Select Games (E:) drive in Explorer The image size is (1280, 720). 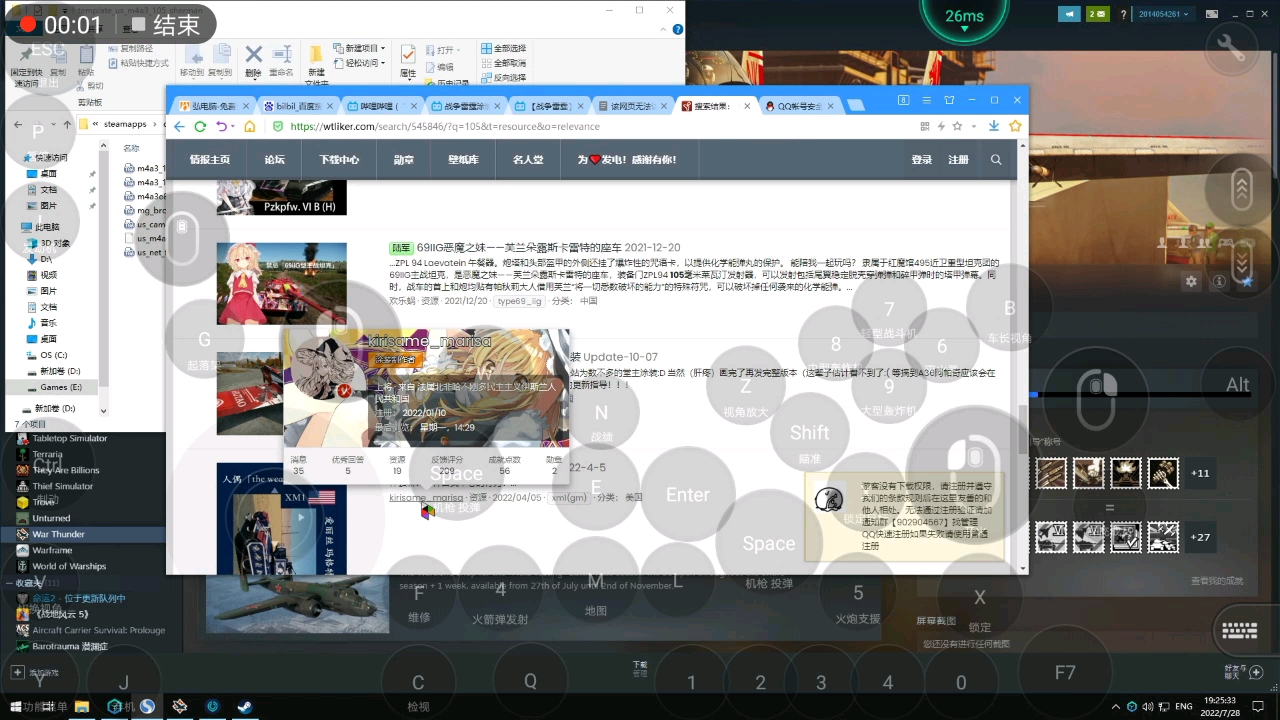52,387
